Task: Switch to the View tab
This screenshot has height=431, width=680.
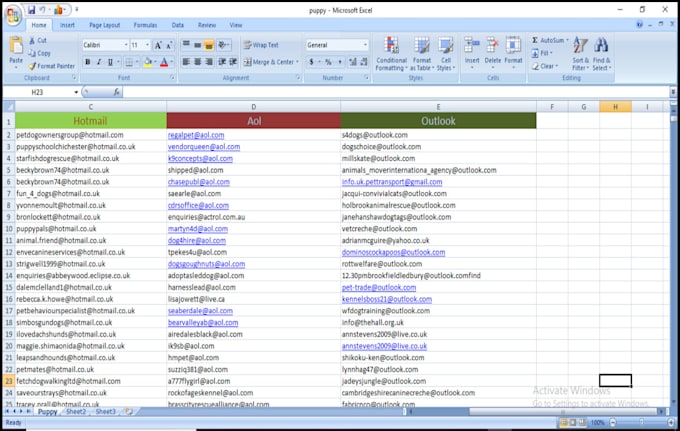Action: click(x=236, y=25)
